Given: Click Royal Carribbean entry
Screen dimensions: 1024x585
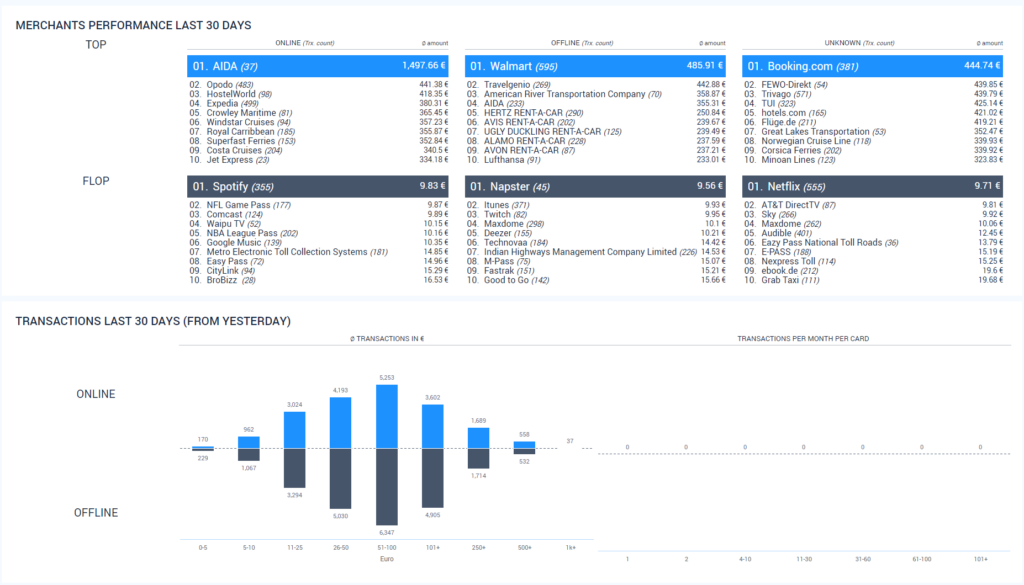Looking at the screenshot, I should (317, 131).
